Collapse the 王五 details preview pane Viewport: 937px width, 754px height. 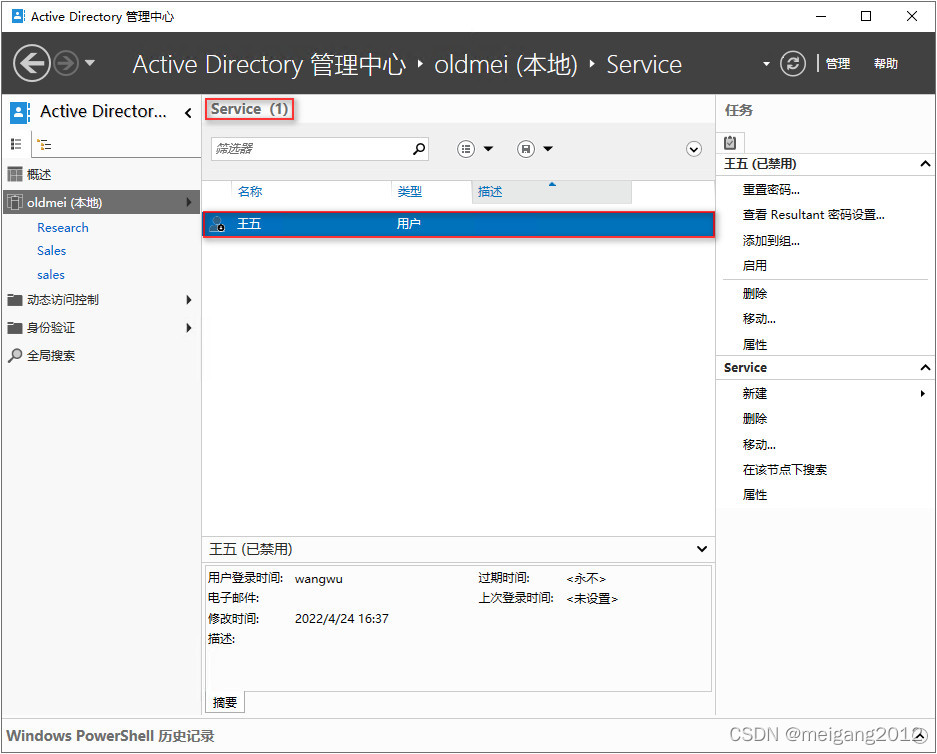(x=702, y=549)
